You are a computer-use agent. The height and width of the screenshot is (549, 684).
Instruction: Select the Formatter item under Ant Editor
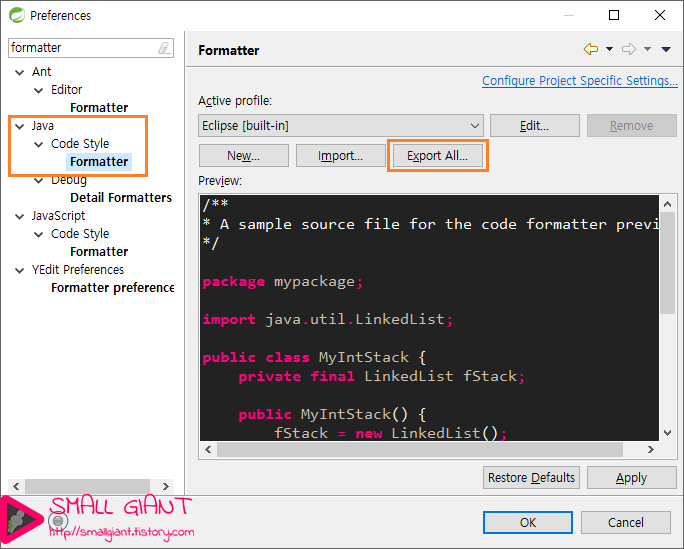(x=99, y=108)
